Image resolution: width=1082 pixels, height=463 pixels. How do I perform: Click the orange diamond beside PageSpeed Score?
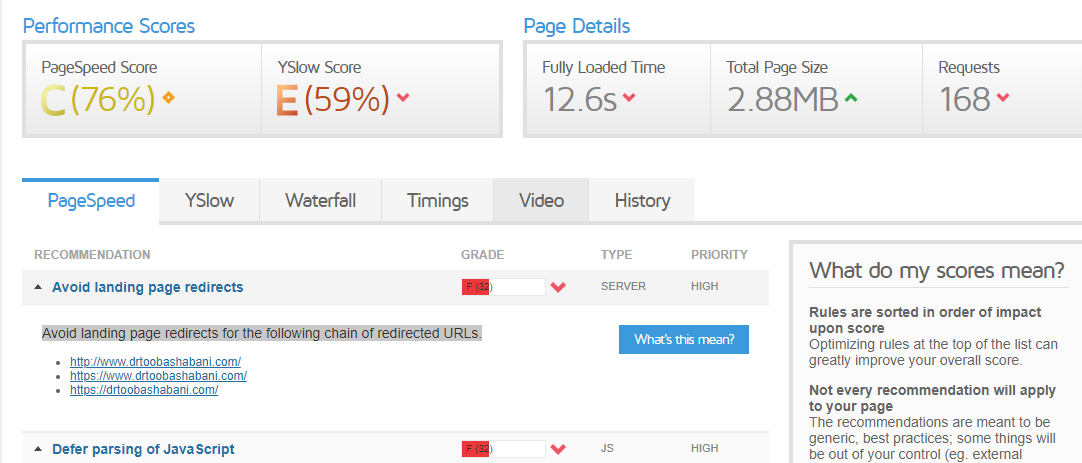pyautogui.click(x=168, y=98)
